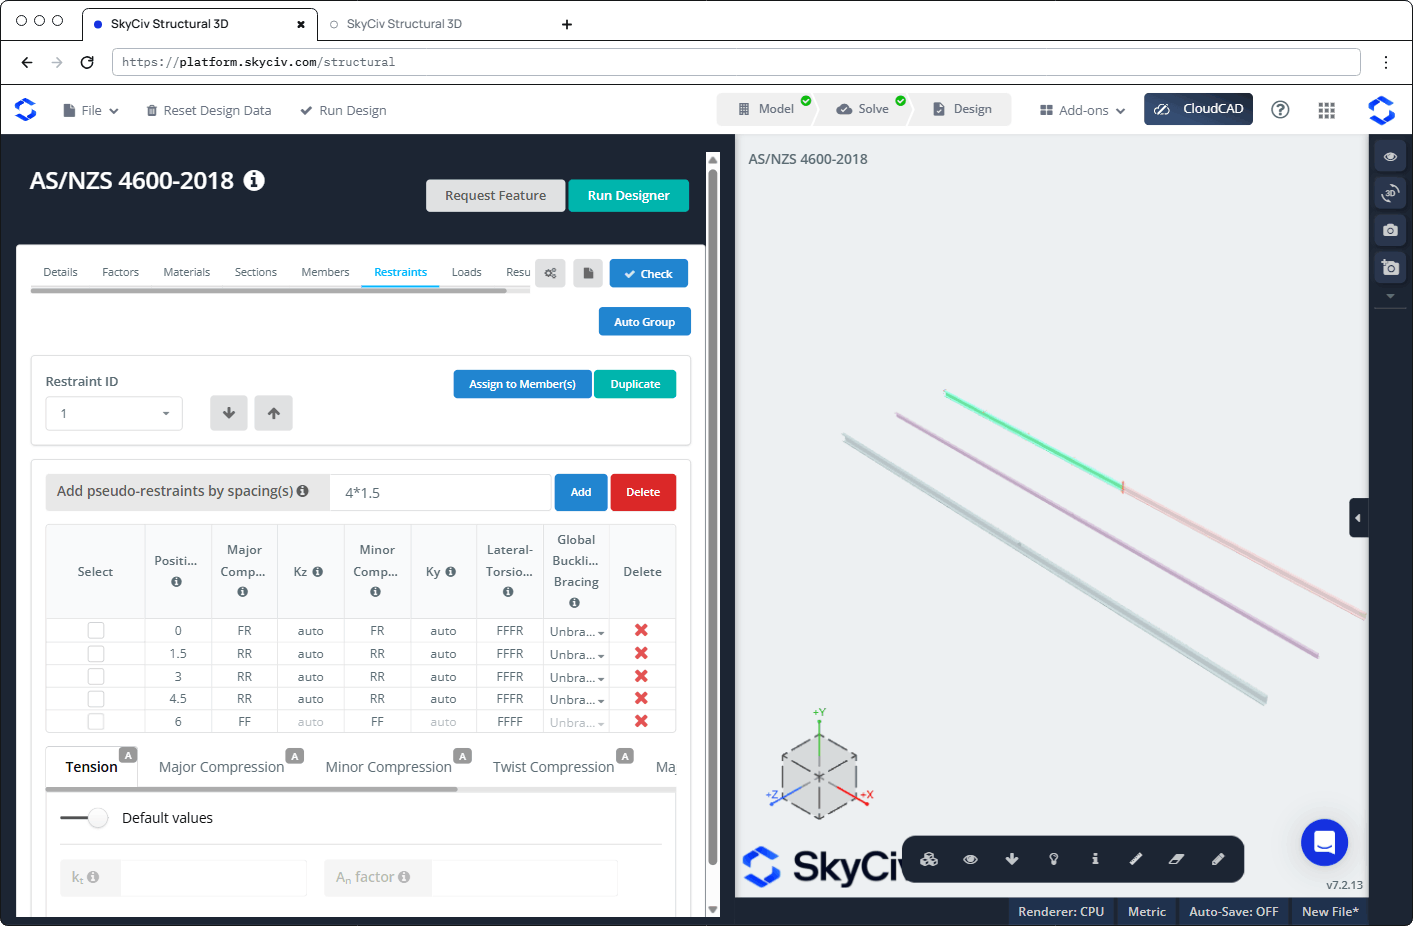This screenshot has width=1413, height=926.
Task: Click the document report icon beside Check
Action: coord(588,273)
